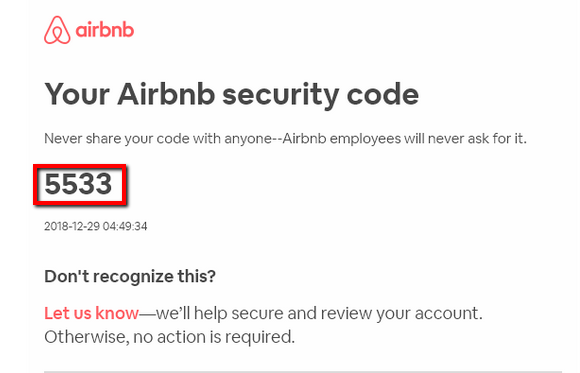Click "Otherwise, no action is required." line
The width and height of the screenshot is (580, 373).
pos(169,337)
